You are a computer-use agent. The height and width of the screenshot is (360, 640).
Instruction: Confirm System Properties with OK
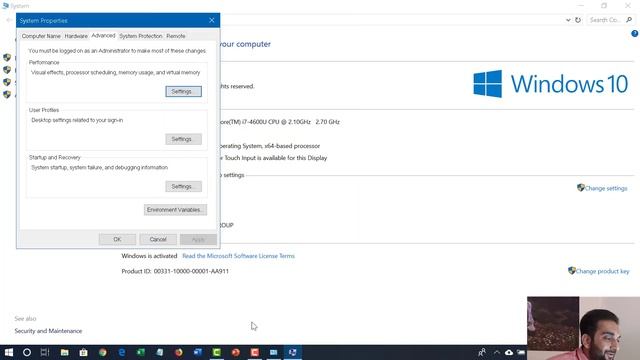point(117,239)
